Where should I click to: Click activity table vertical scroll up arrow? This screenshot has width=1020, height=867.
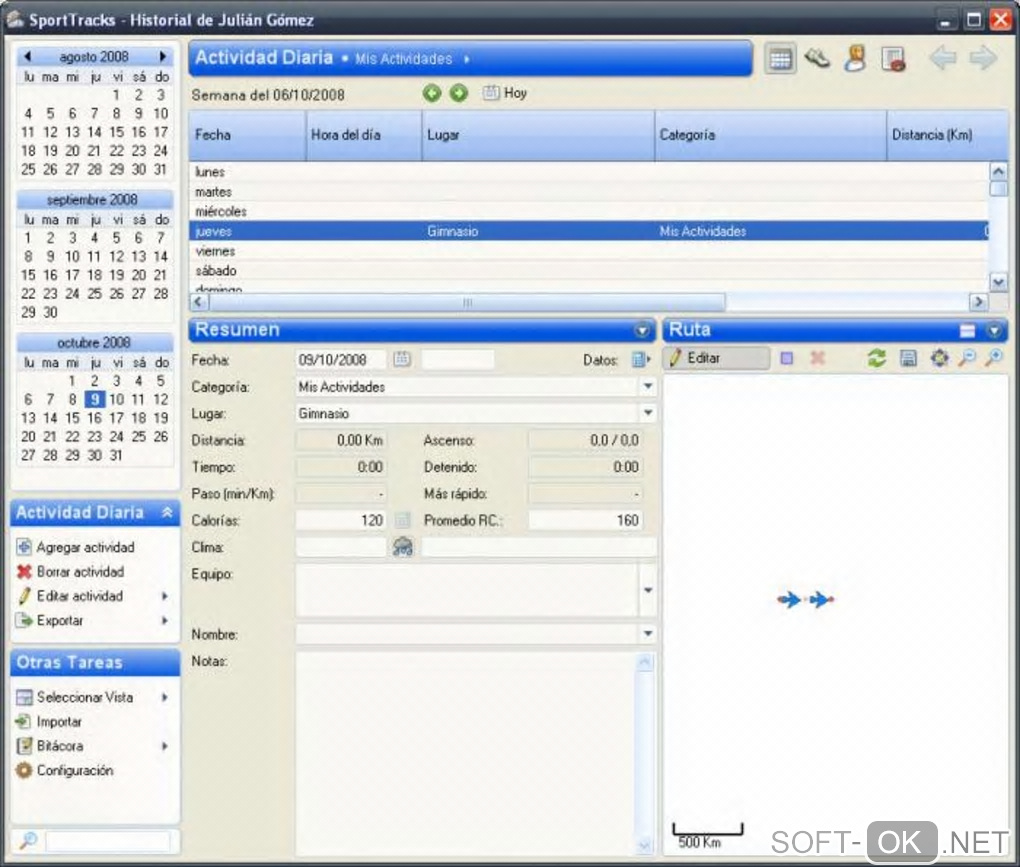tap(998, 171)
